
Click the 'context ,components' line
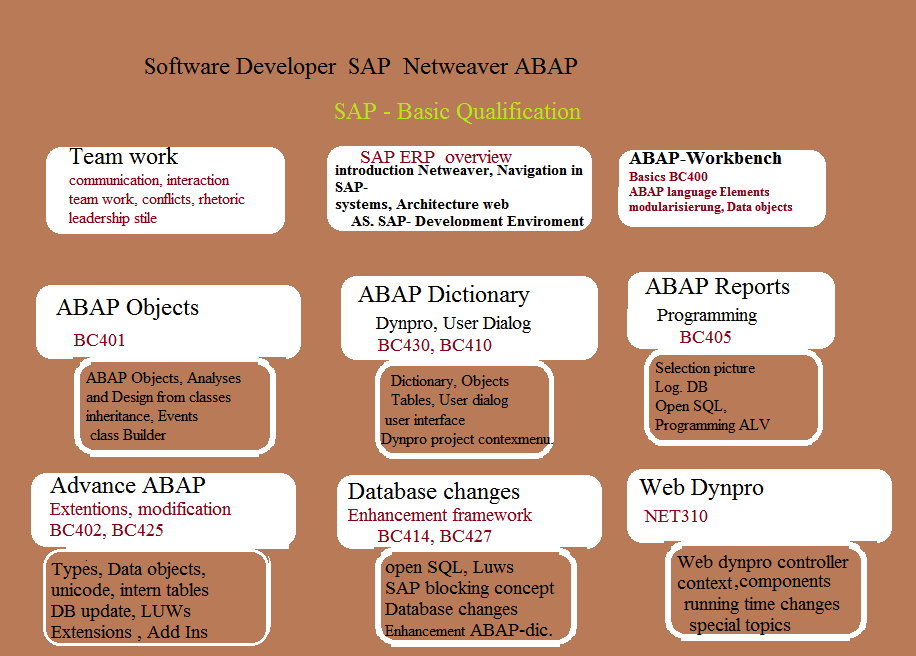(754, 582)
